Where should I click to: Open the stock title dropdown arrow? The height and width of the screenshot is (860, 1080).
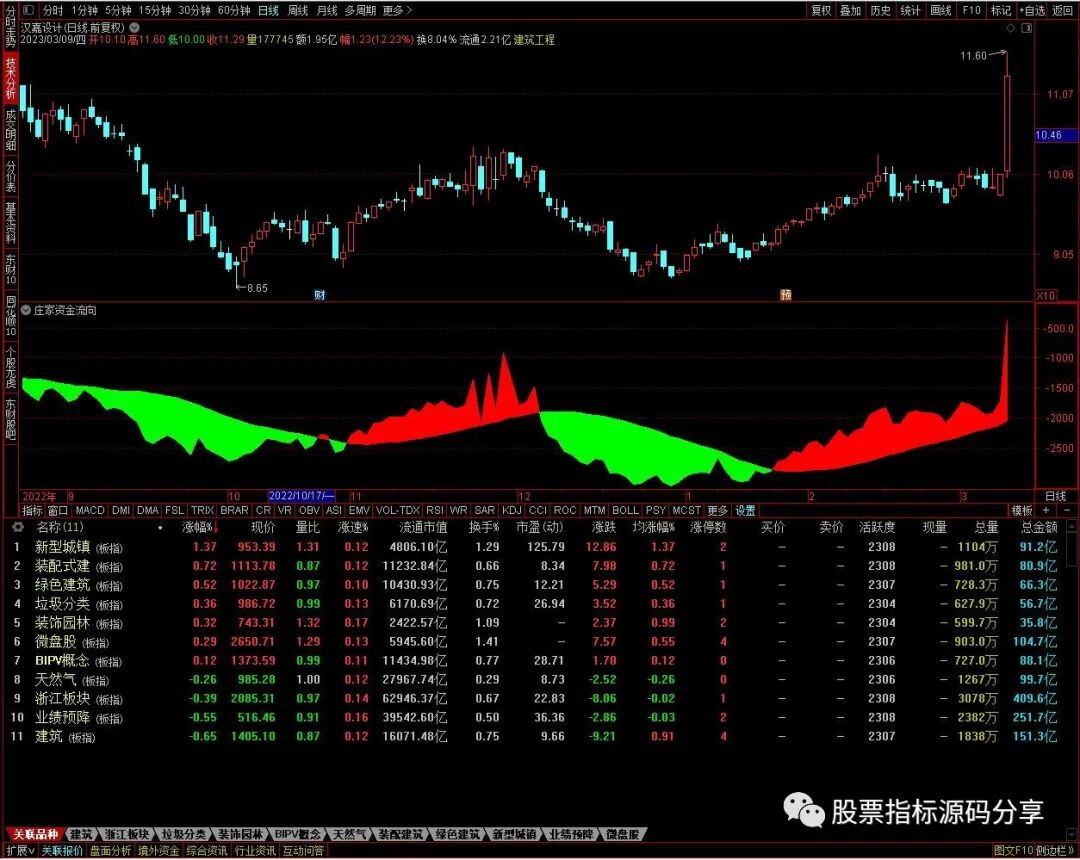click(135, 28)
